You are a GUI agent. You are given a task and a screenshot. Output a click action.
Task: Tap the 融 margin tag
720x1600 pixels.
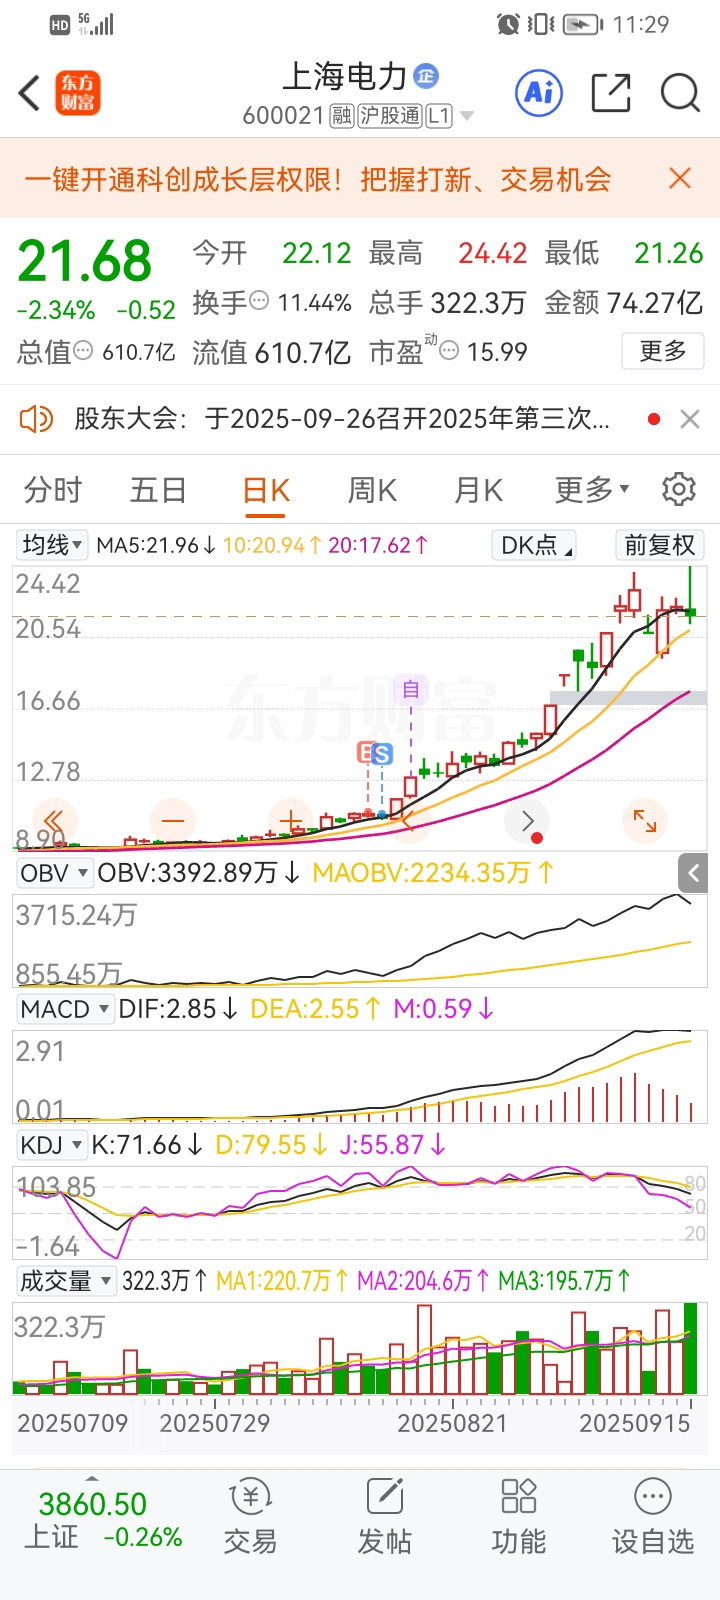point(342,116)
